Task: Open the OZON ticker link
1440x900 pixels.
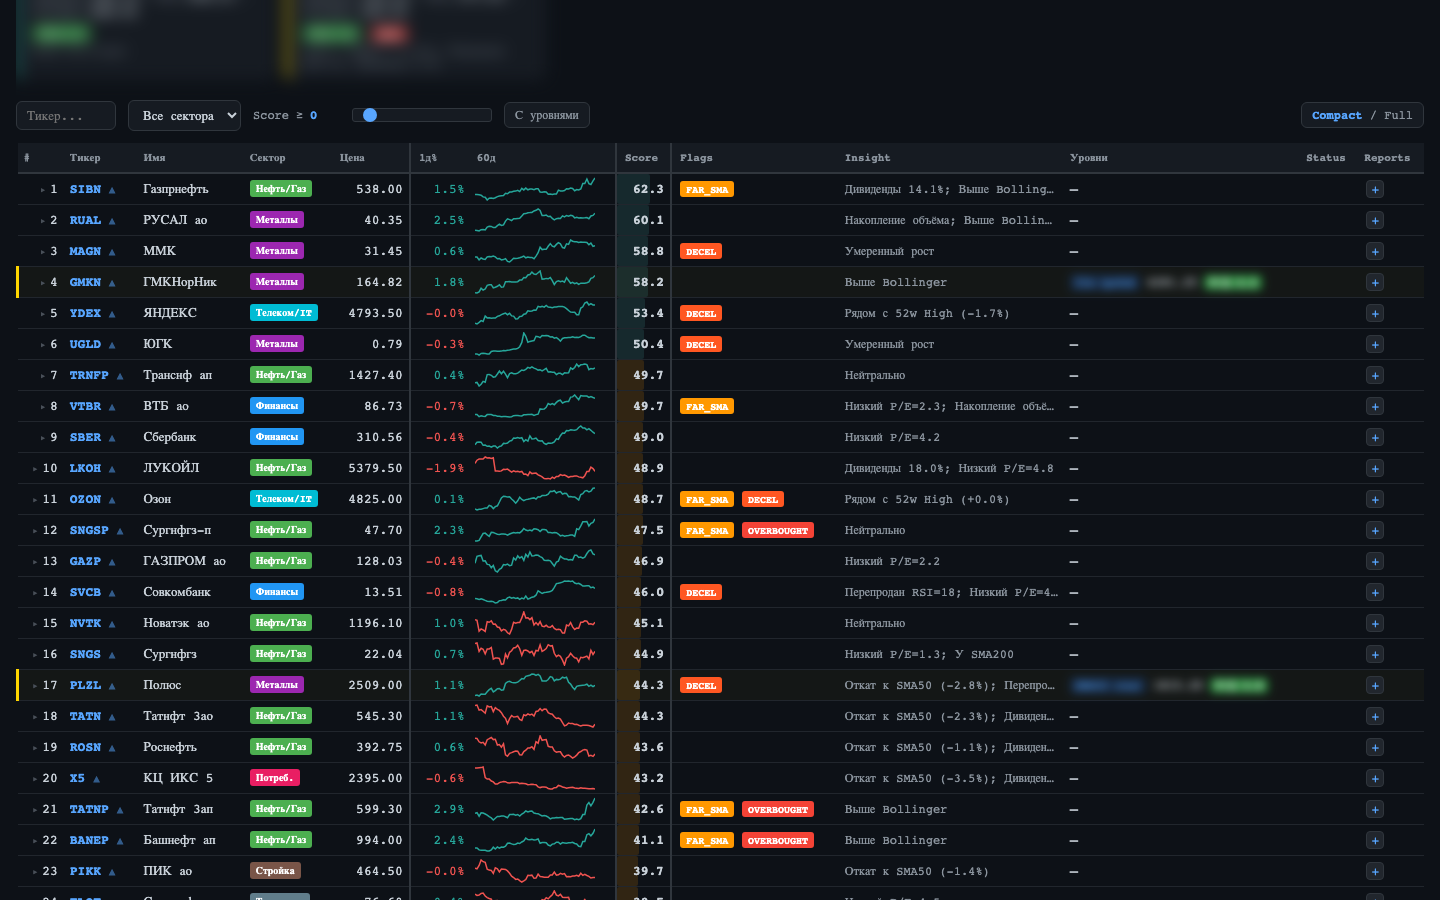Action: tap(85, 500)
